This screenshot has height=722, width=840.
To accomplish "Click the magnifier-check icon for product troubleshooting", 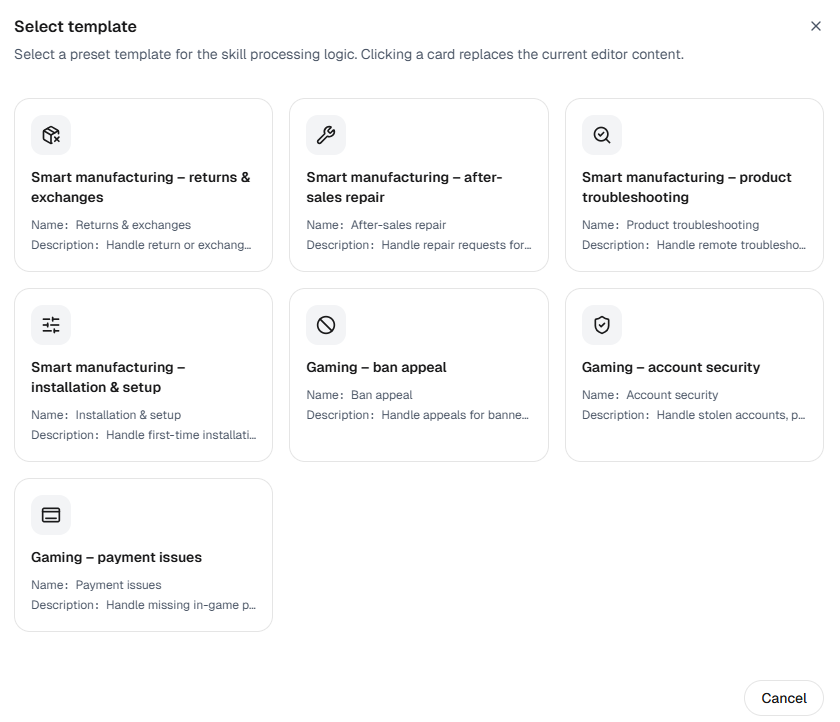I will [602, 135].
